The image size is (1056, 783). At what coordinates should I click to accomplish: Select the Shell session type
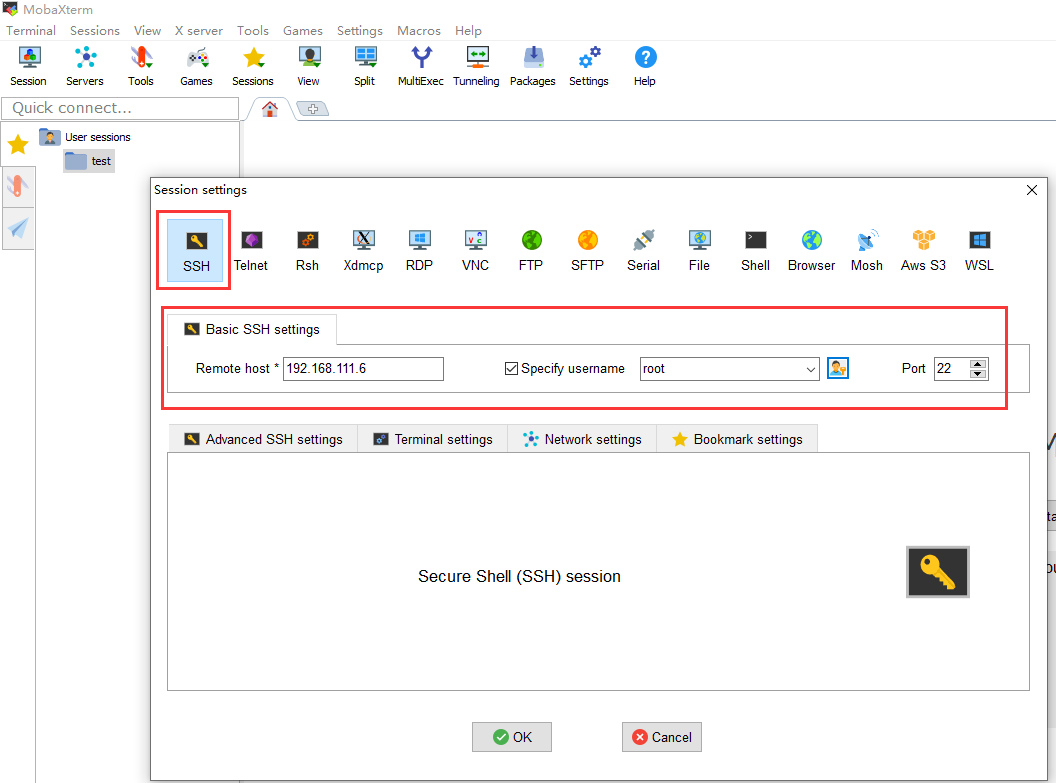pos(756,250)
